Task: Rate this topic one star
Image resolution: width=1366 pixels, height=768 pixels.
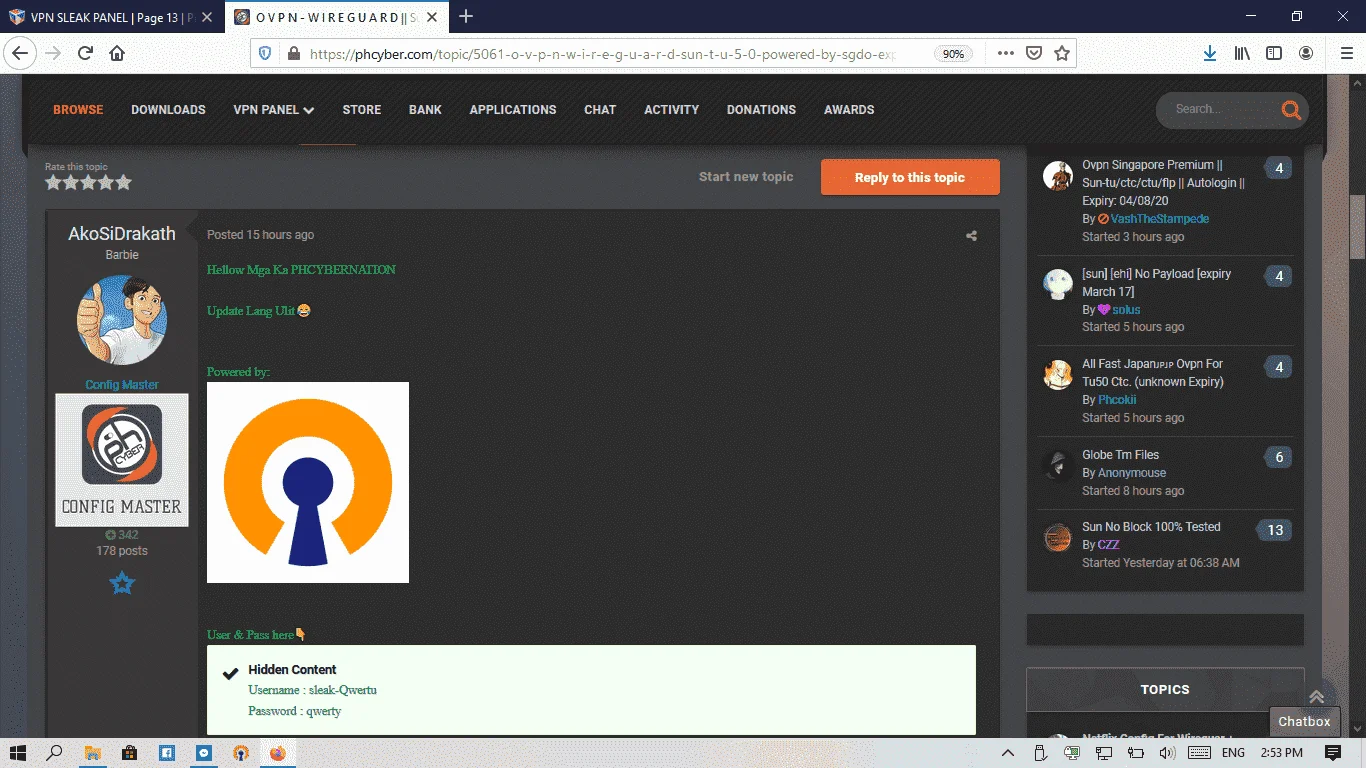Action: click(x=53, y=182)
